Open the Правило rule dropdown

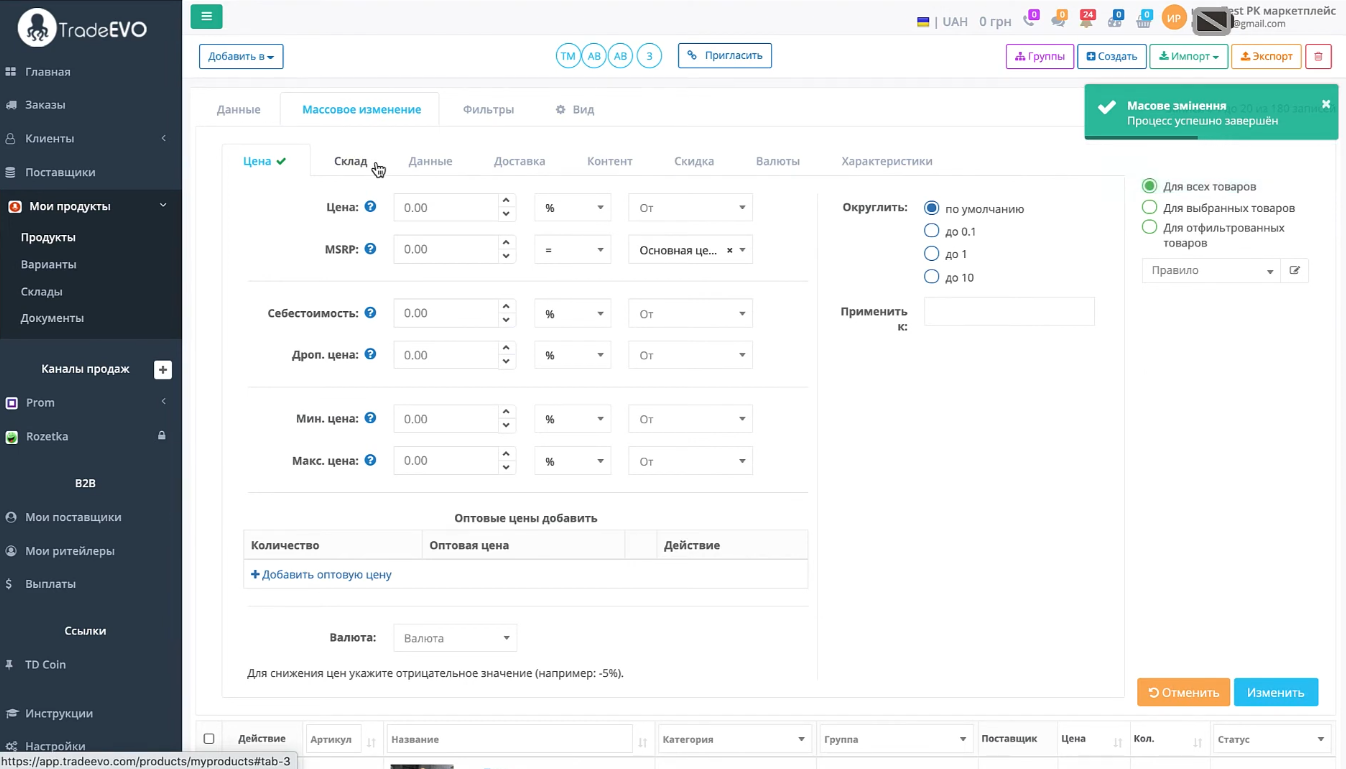click(x=1211, y=270)
